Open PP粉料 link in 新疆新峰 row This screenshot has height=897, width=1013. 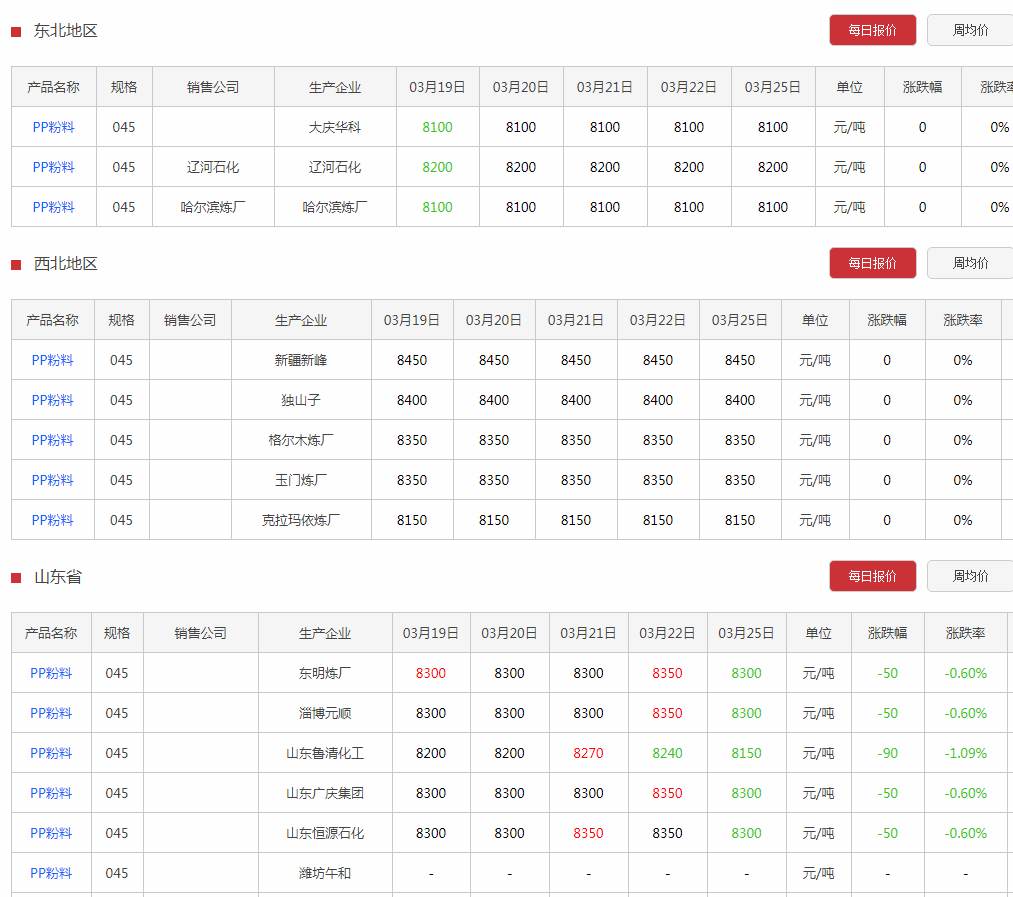tap(52, 360)
